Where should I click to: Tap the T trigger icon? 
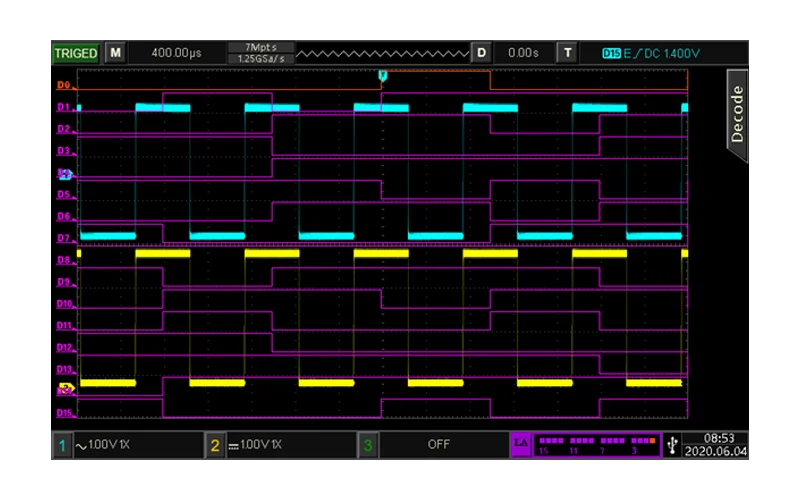click(x=568, y=52)
